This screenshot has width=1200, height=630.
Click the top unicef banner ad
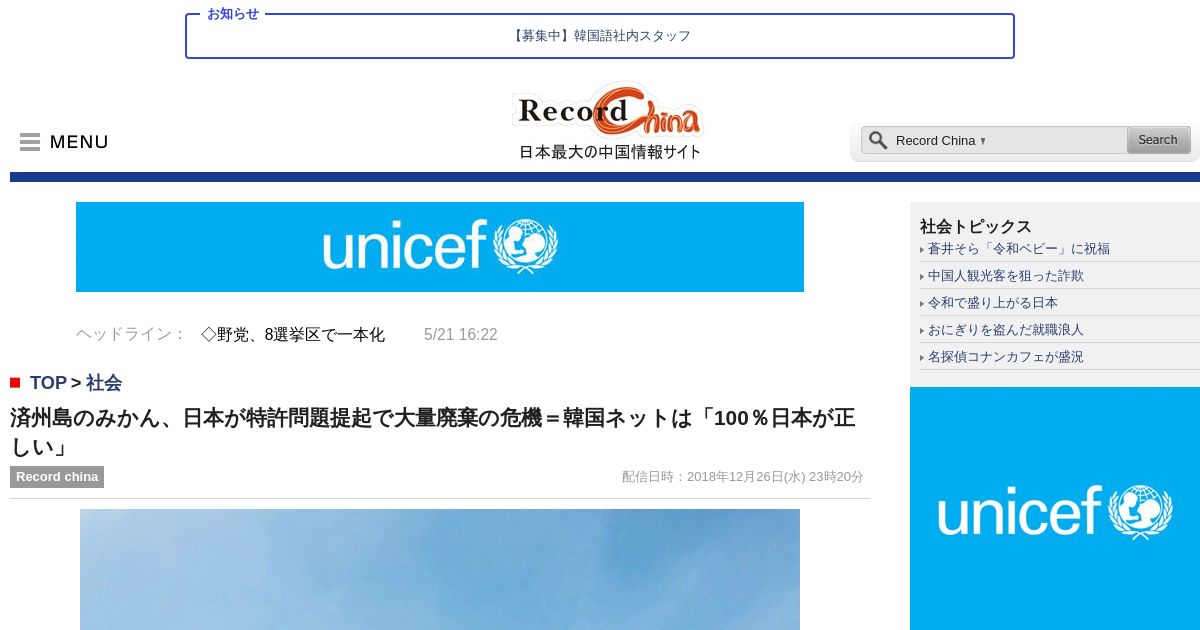coord(440,247)
